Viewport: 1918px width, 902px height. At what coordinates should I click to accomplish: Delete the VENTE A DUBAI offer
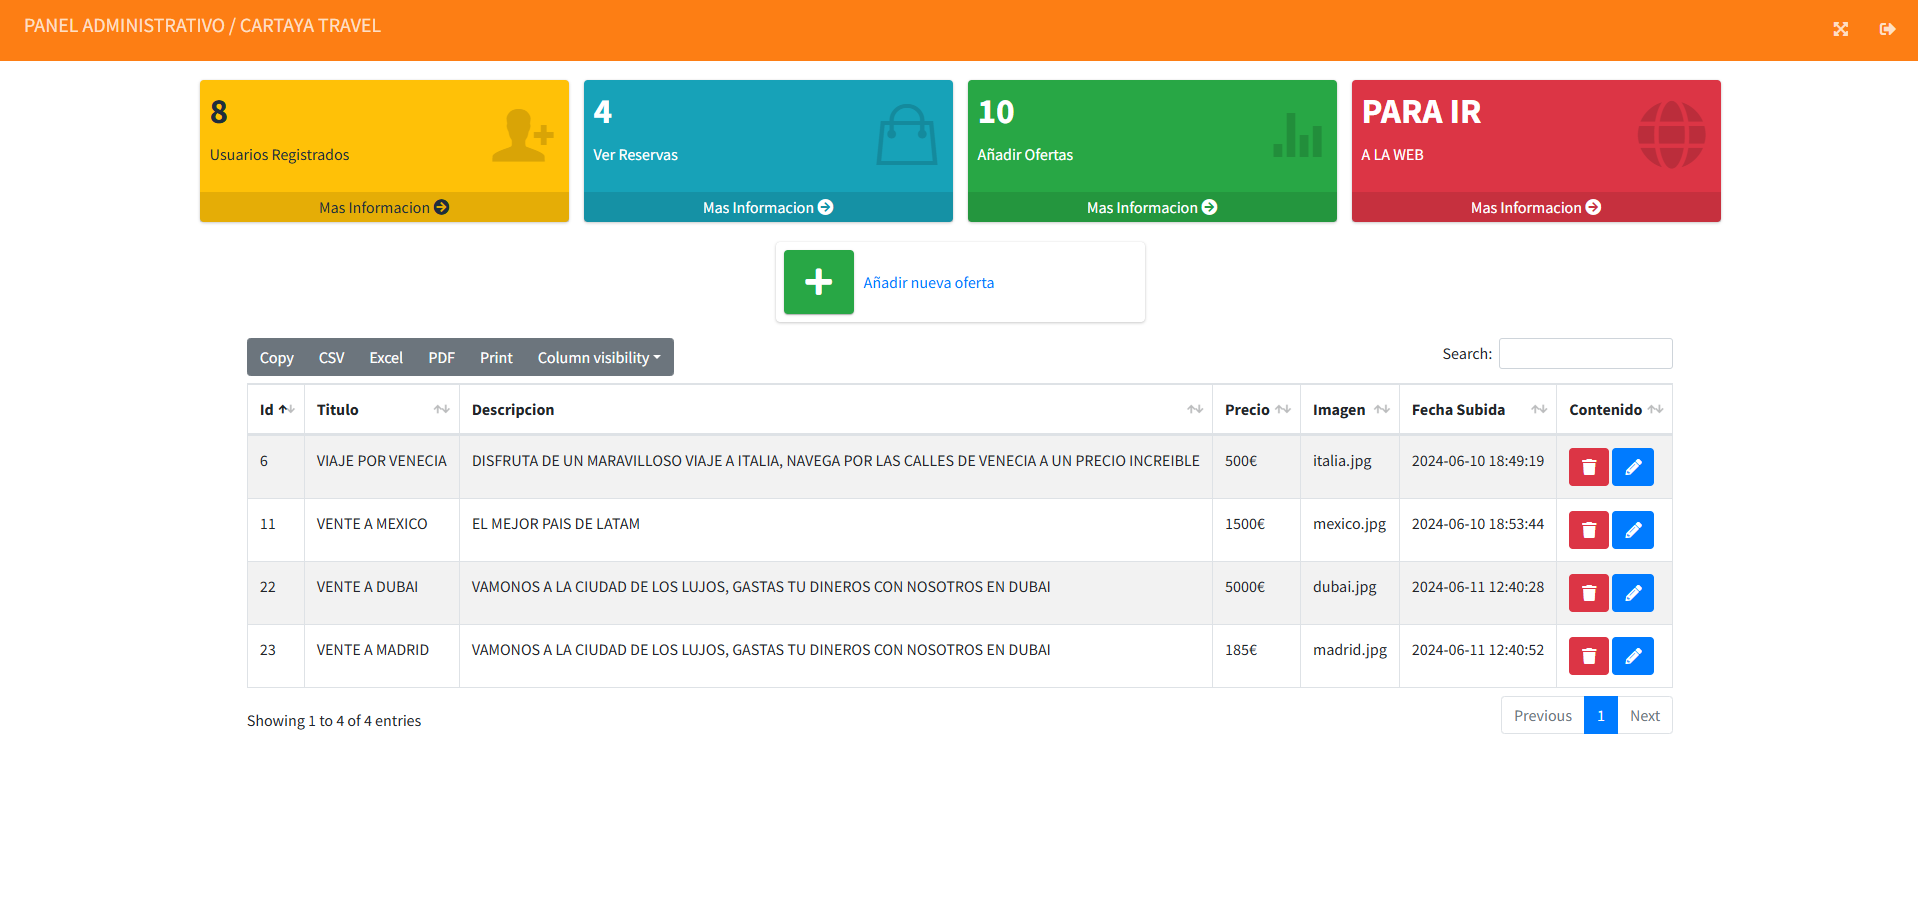pyautogui.click(x=1588, y=593)
